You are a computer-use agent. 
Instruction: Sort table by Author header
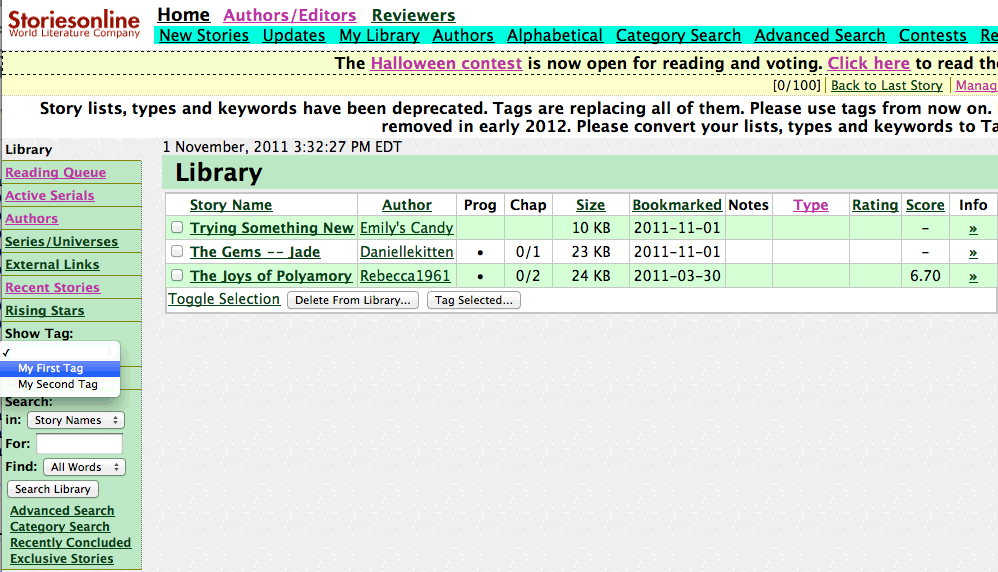[x=407, y=205]
